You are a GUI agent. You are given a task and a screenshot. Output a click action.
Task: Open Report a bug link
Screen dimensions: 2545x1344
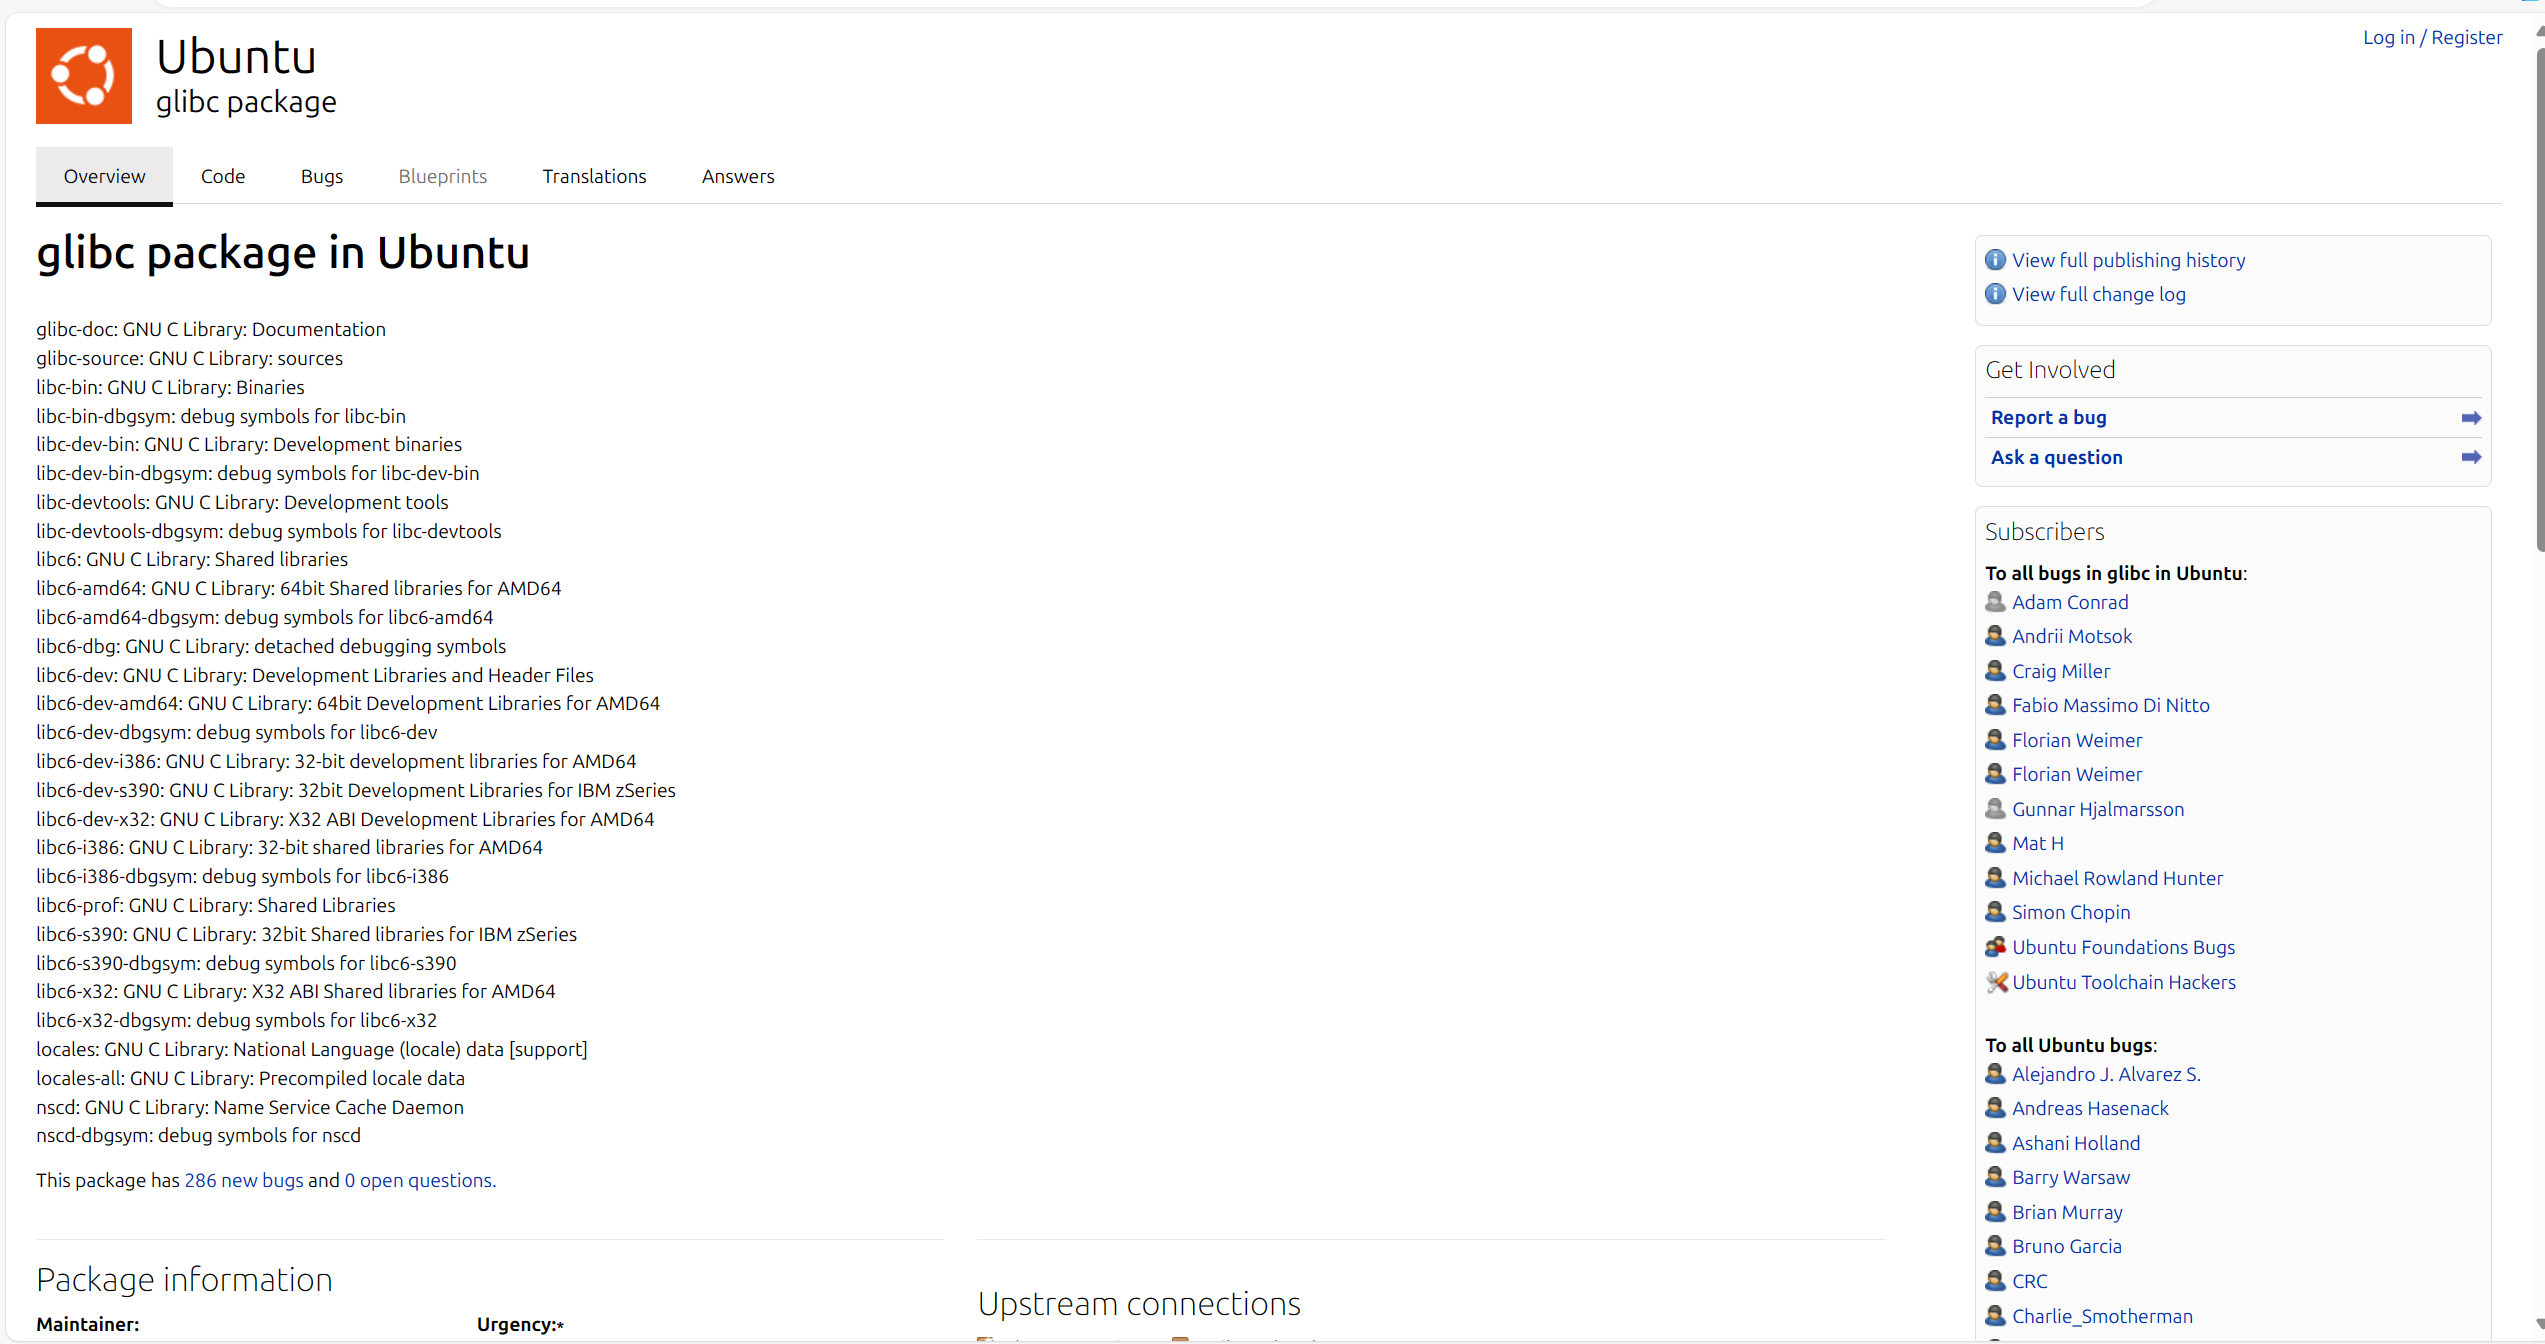(2048, 418)
